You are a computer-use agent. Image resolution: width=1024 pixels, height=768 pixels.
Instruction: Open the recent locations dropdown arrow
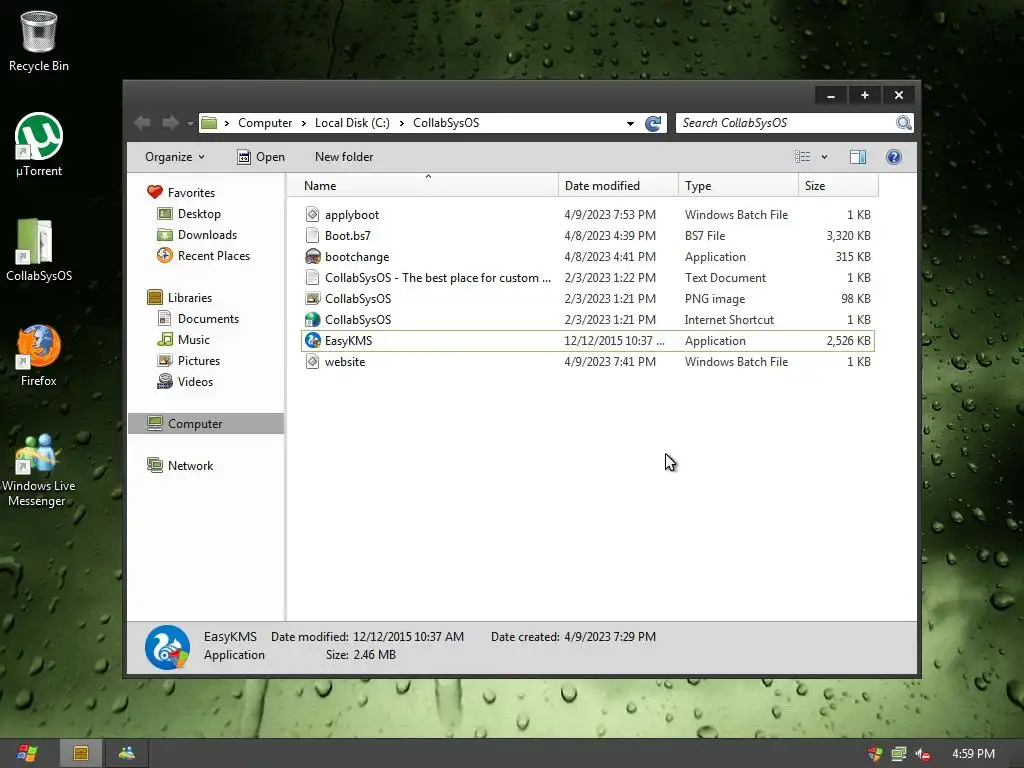click(190, 123)
